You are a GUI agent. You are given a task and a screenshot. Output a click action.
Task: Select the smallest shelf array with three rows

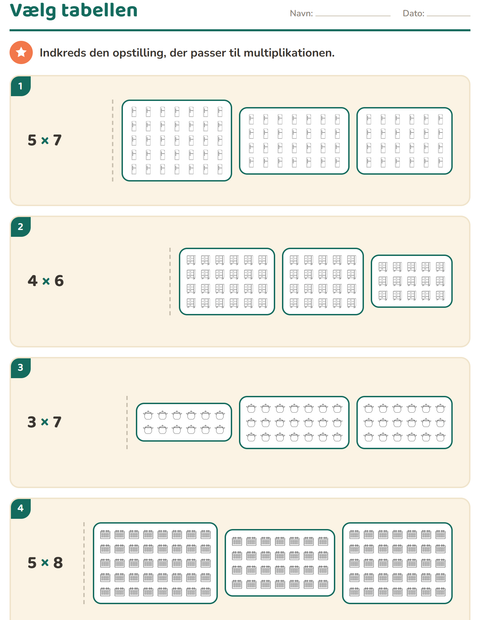[x=412, y=281]
